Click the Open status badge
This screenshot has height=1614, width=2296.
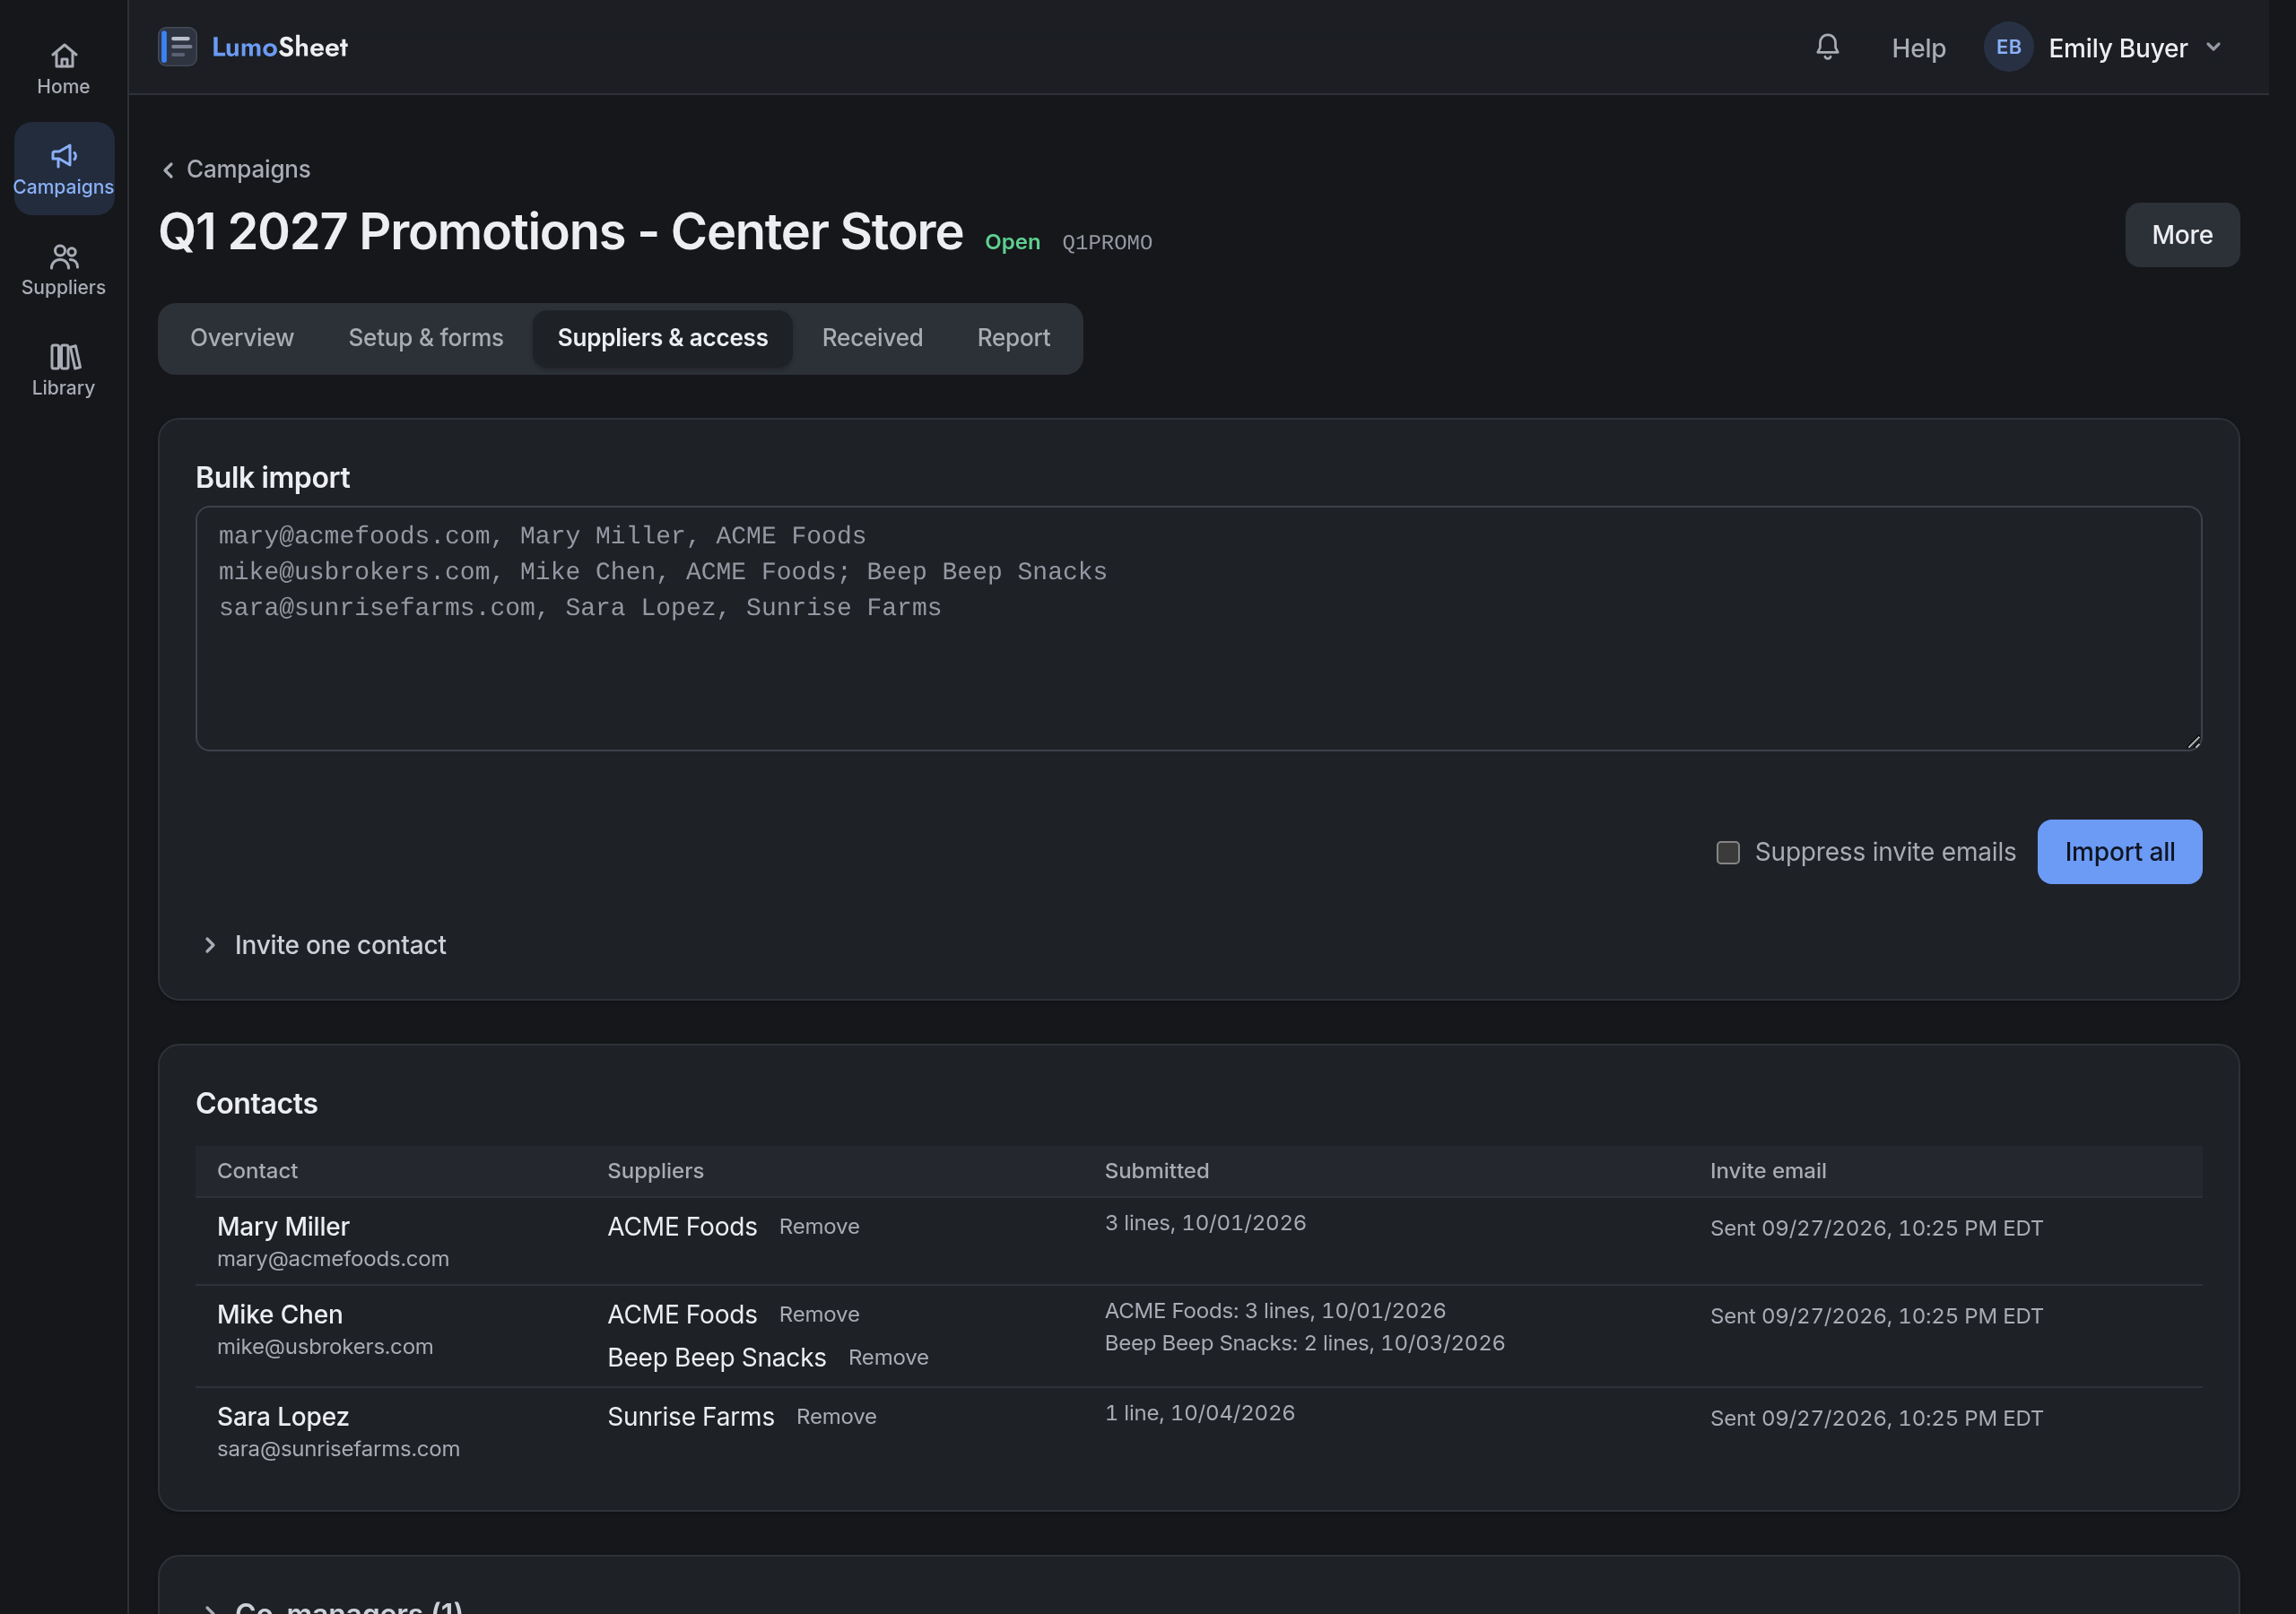pyautogui.click(x=1012, y=242)
